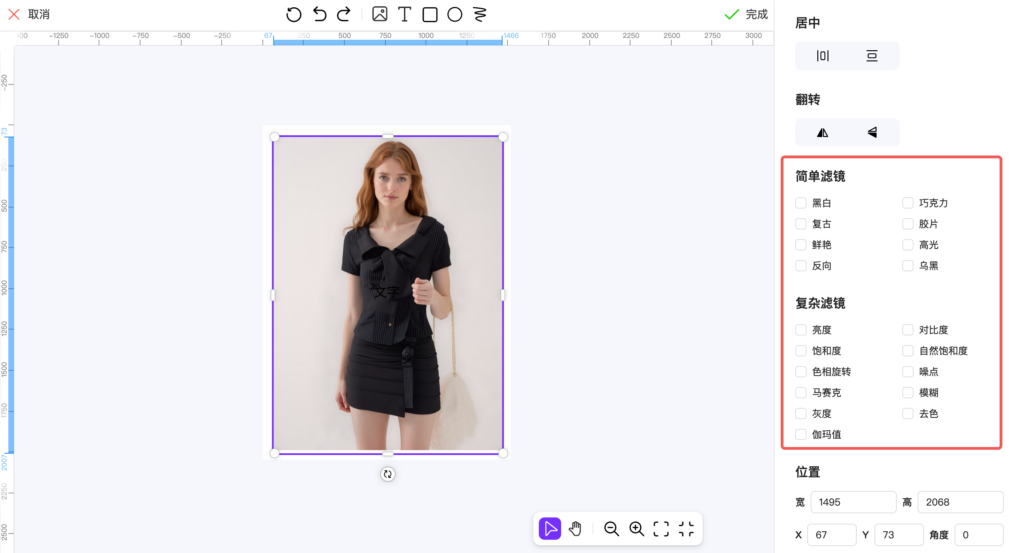Screen dimensions: 1024x553
Task: Tick the 去色 filter
Action: (x=908, y=413)
